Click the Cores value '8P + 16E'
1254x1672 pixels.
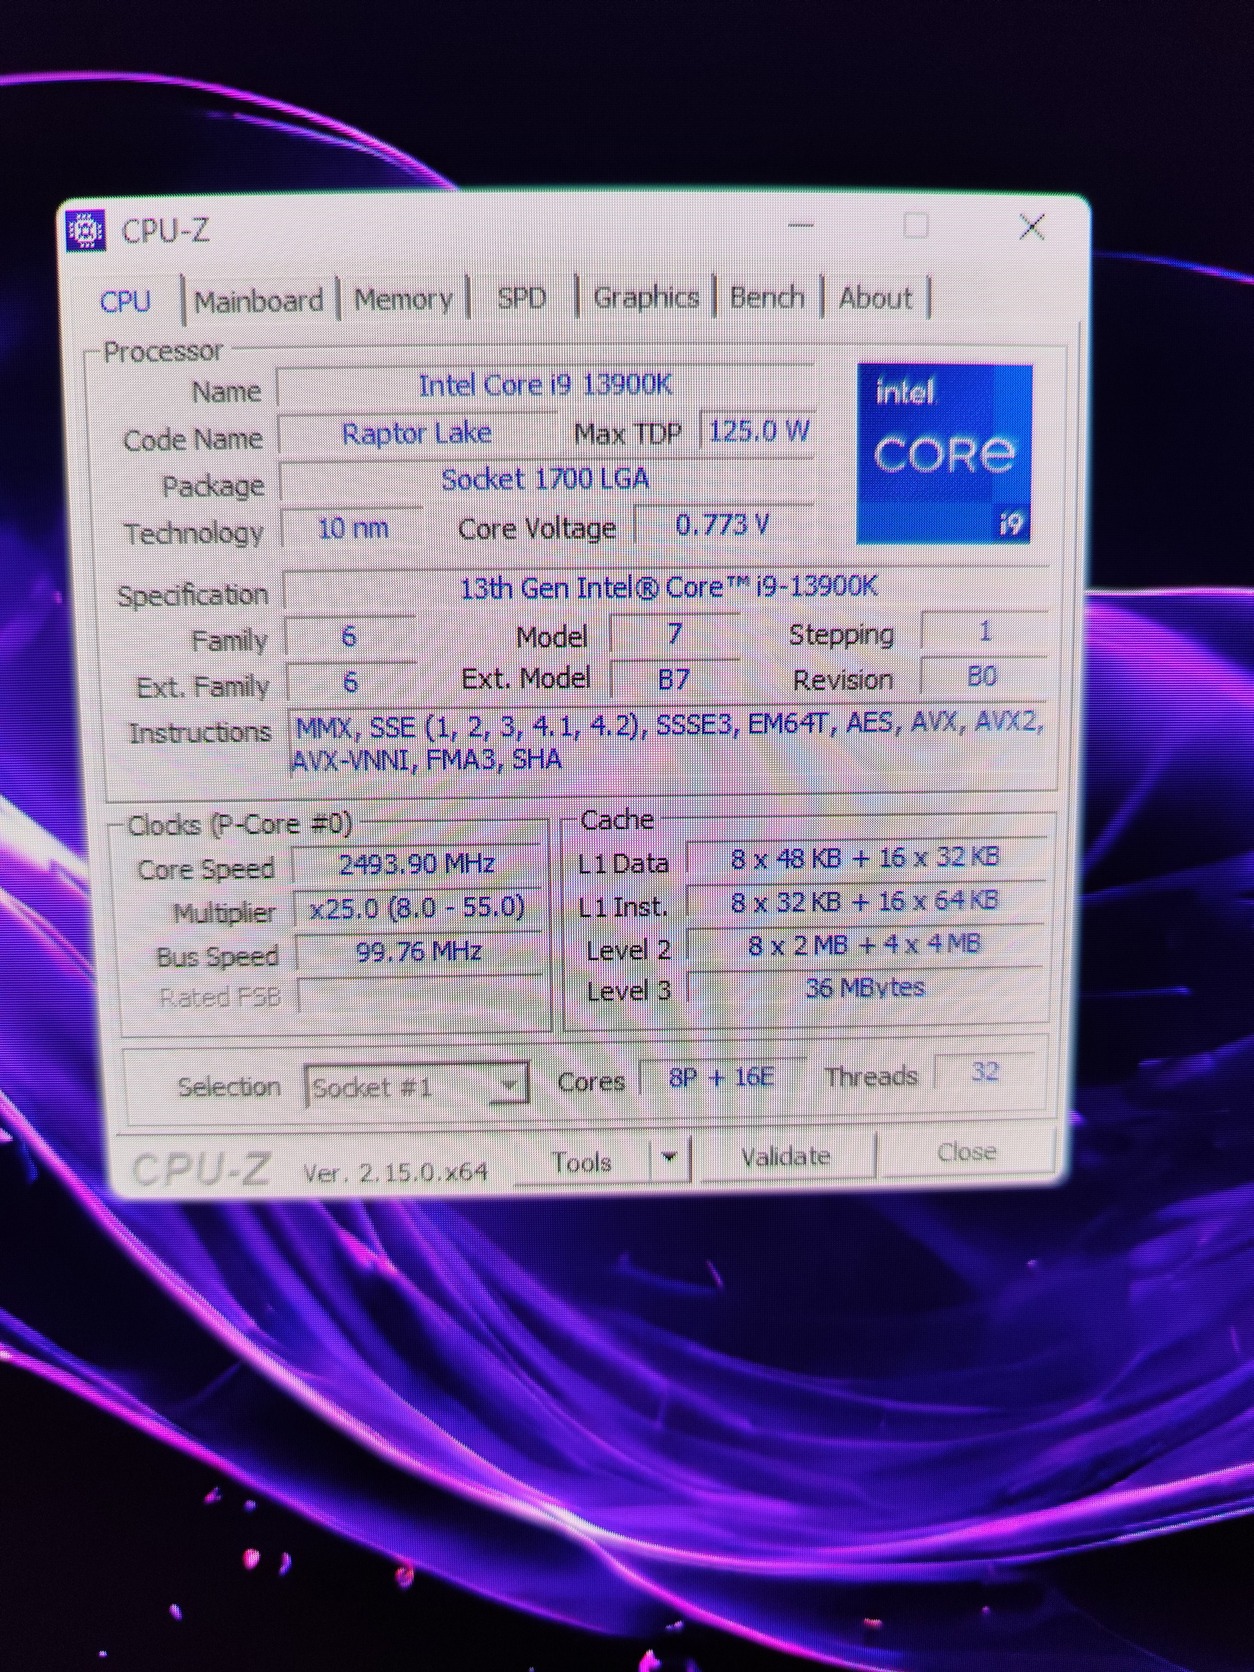click(721, 1077)
